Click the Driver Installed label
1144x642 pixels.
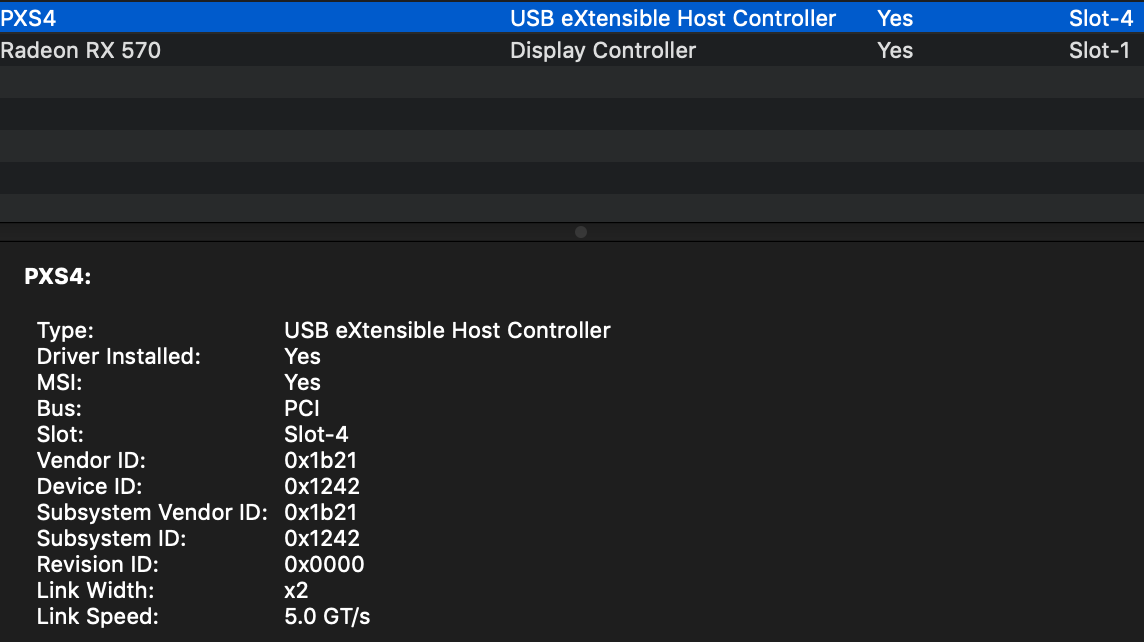119,356
